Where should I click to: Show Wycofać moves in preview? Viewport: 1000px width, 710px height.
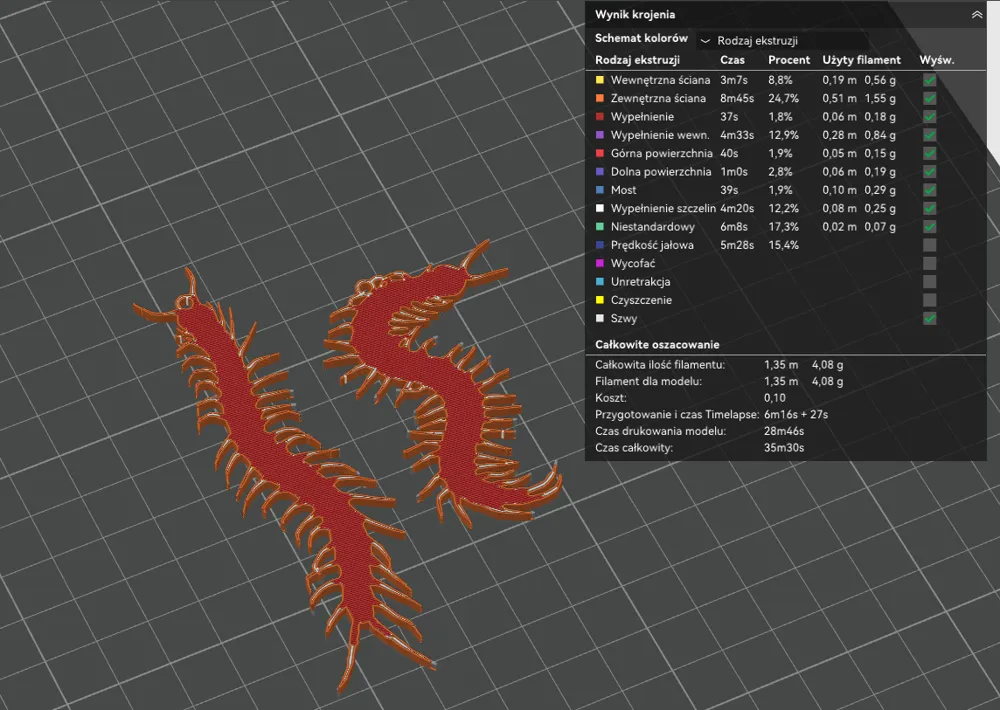click(x=930, y=263)
